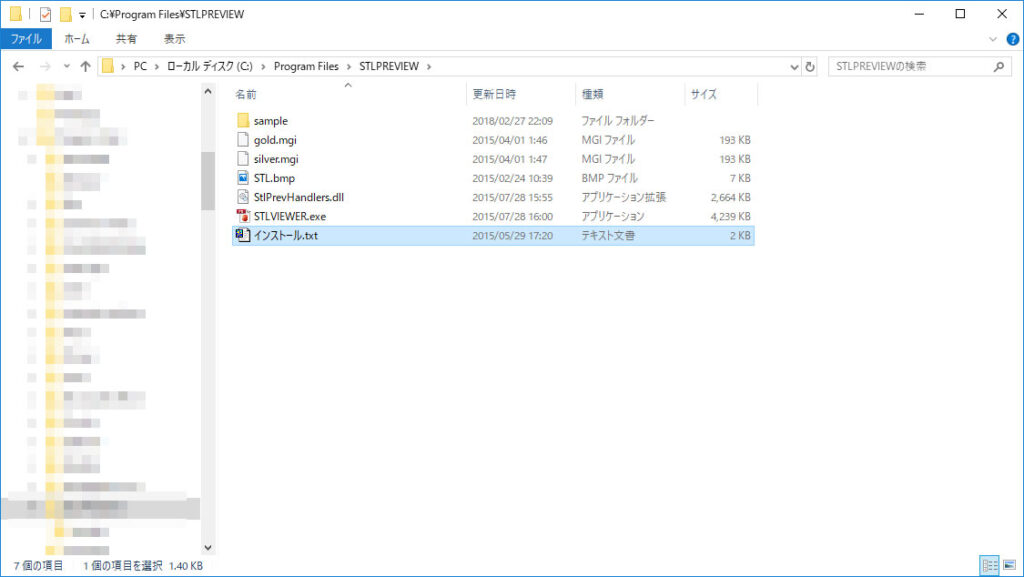This screenshot has width=1024, height=577.
Task: Click the properties checkmark in quick access toolbar
Action: point(45,15)
